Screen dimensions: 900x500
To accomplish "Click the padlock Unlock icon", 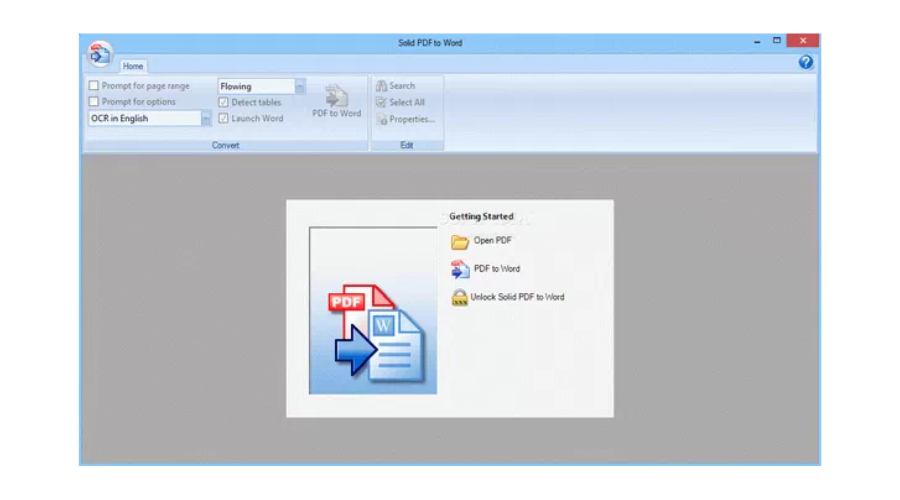I will point(459,297).
